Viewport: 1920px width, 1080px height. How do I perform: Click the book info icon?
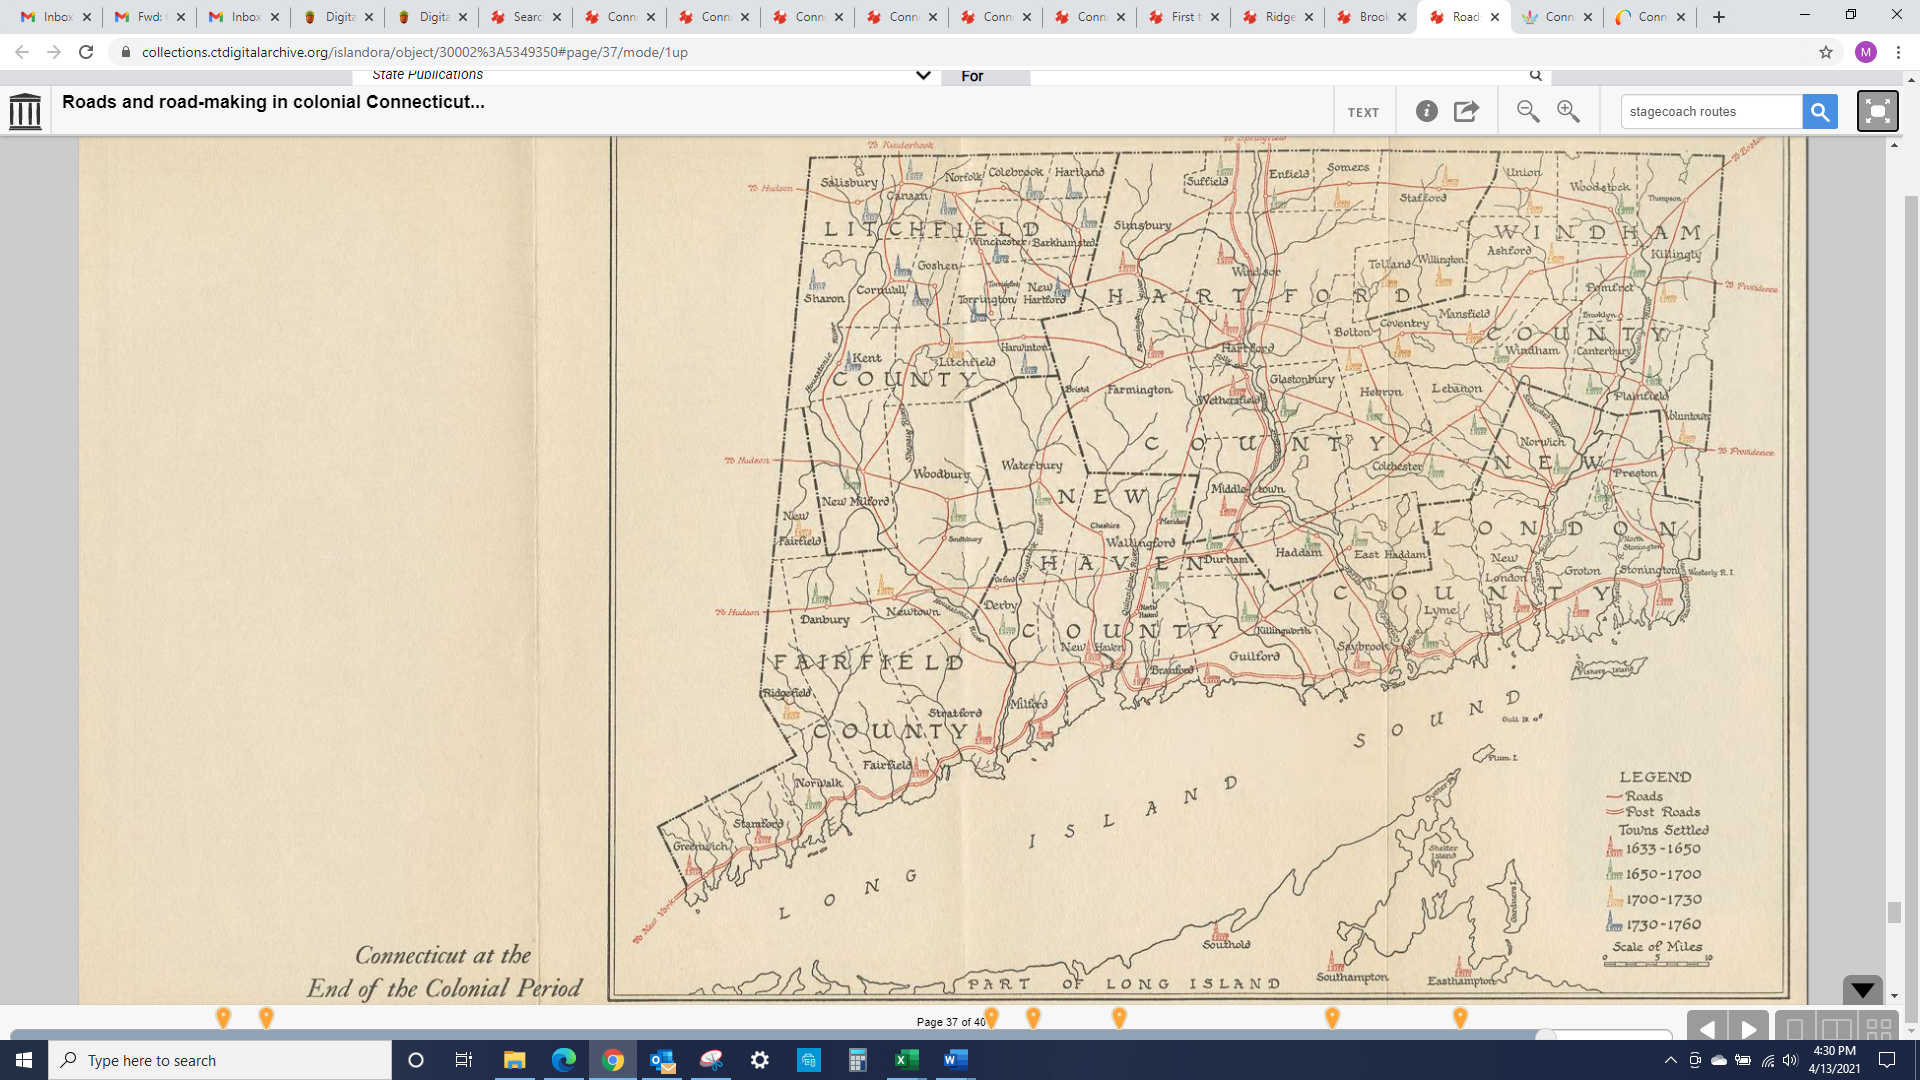click(1427, 111)
